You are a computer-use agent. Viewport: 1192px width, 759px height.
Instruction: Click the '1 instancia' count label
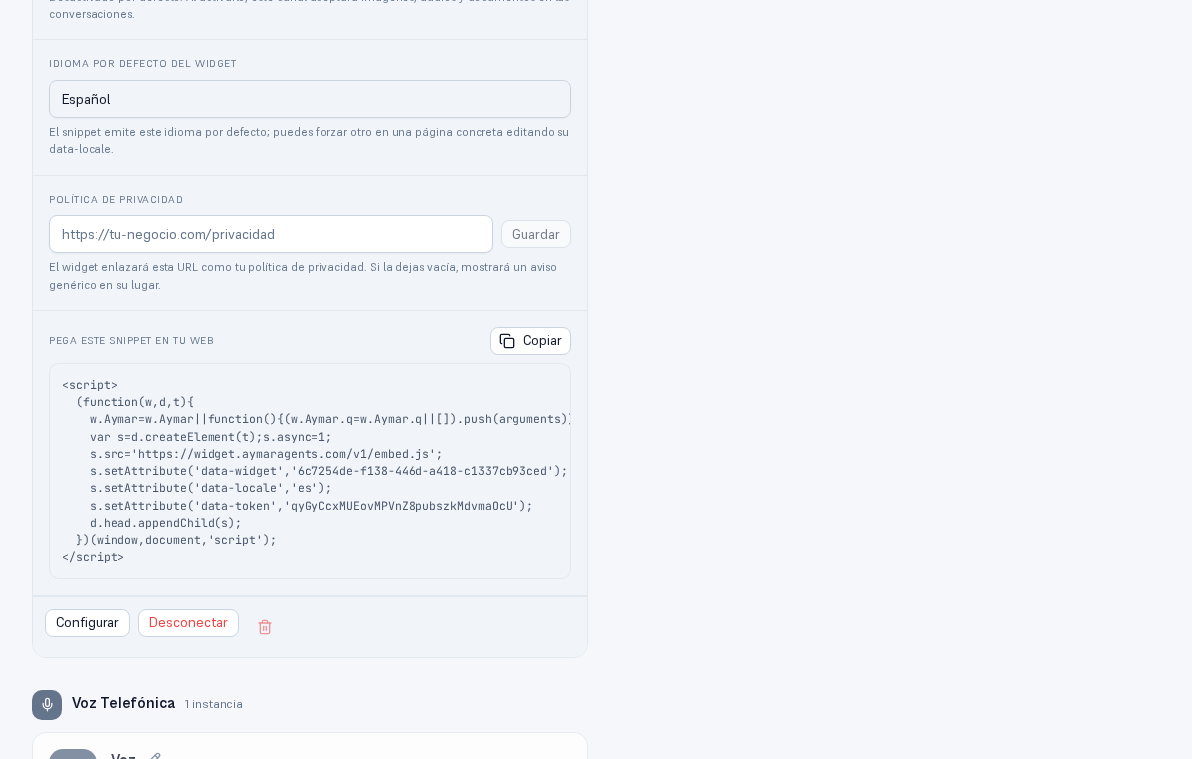click(x=214, y=704)
